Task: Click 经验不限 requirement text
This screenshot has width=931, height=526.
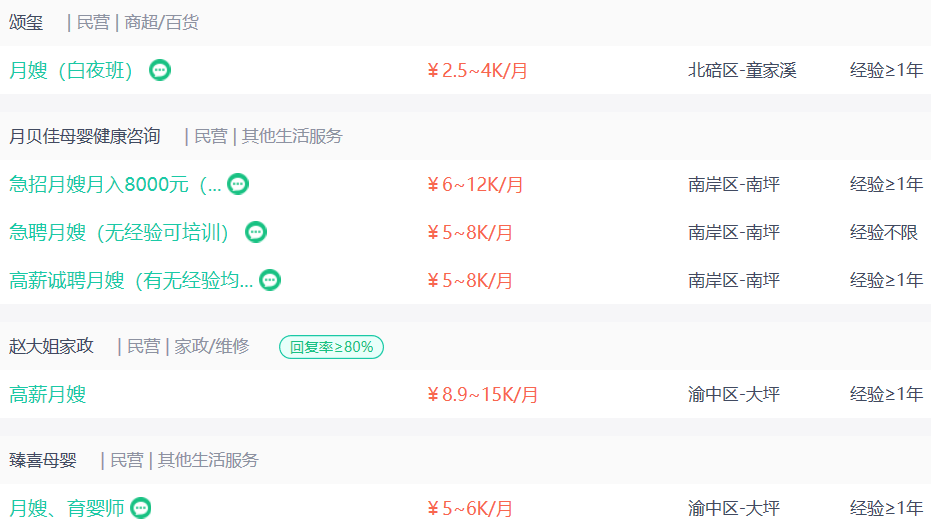Action: pos(884,232)
